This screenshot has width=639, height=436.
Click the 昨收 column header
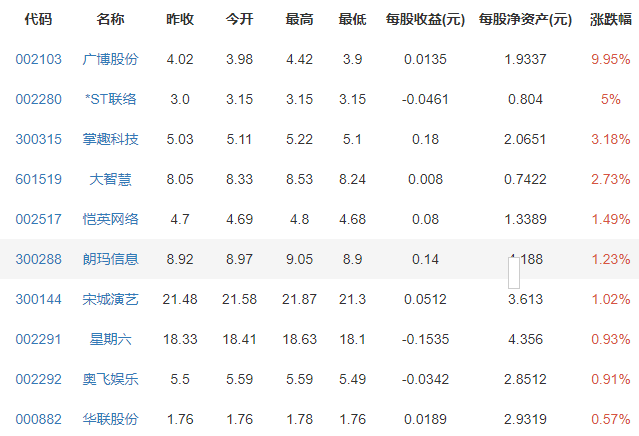coord(180,19)
